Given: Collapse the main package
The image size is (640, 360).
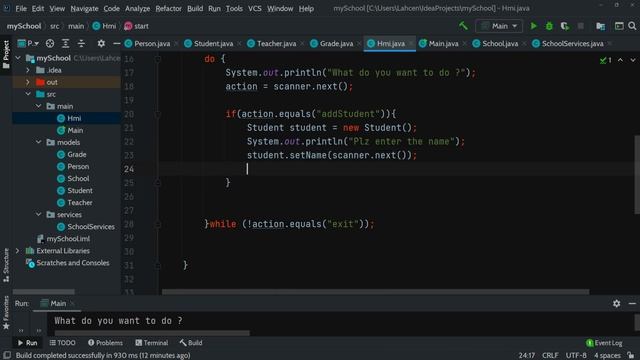Looking at the screenshot, I should tap(38, 106).
